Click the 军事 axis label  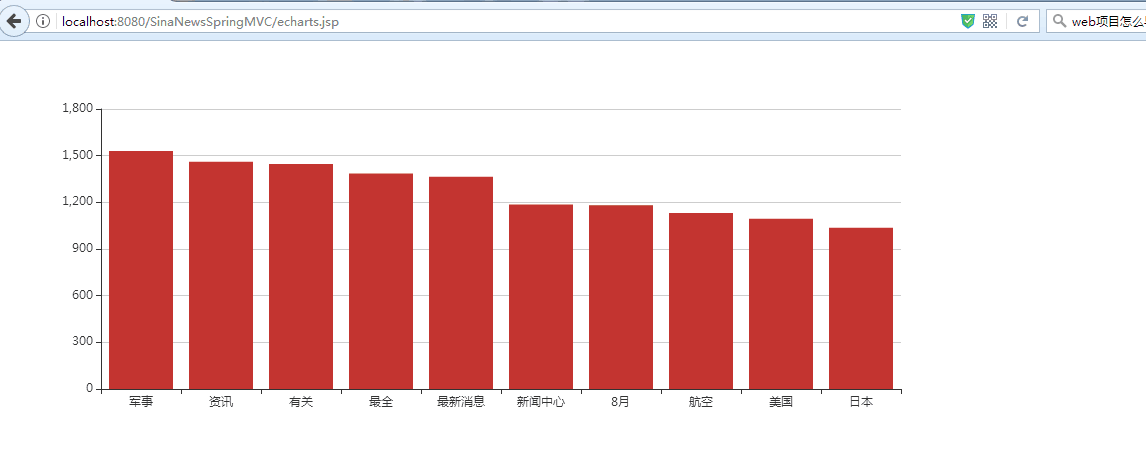pos(141,402)
